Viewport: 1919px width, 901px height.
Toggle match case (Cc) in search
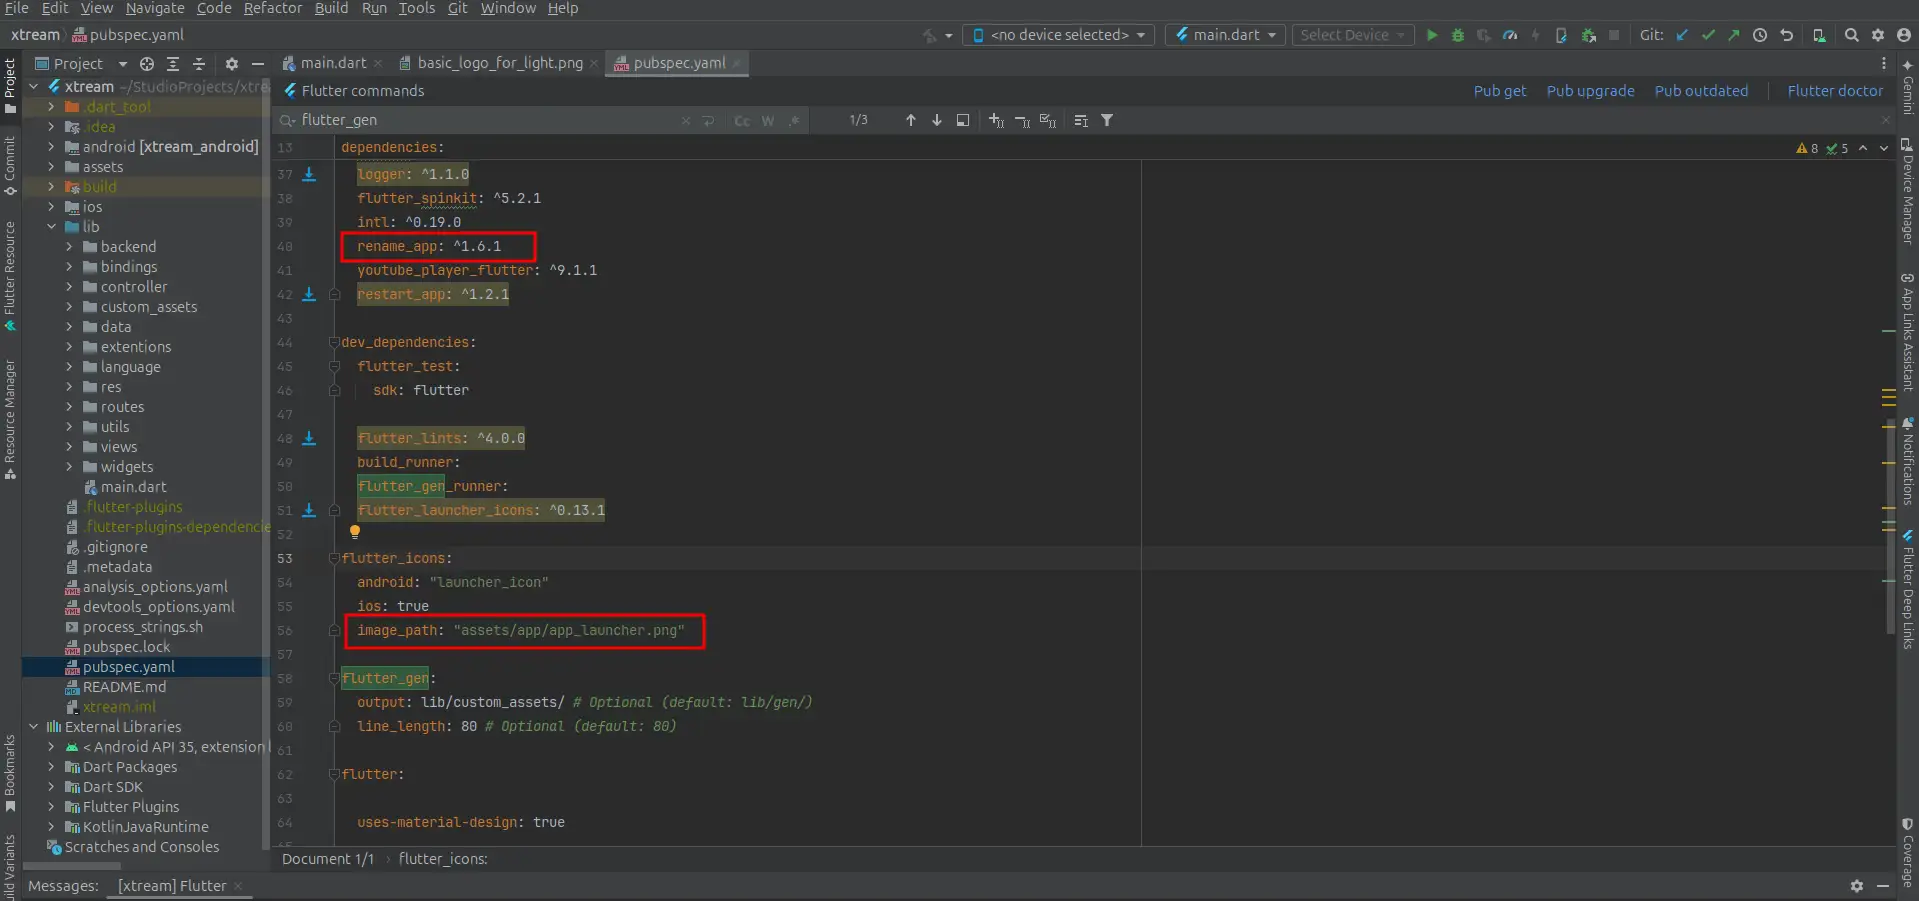pyautogui.click(x=742, y=120)
